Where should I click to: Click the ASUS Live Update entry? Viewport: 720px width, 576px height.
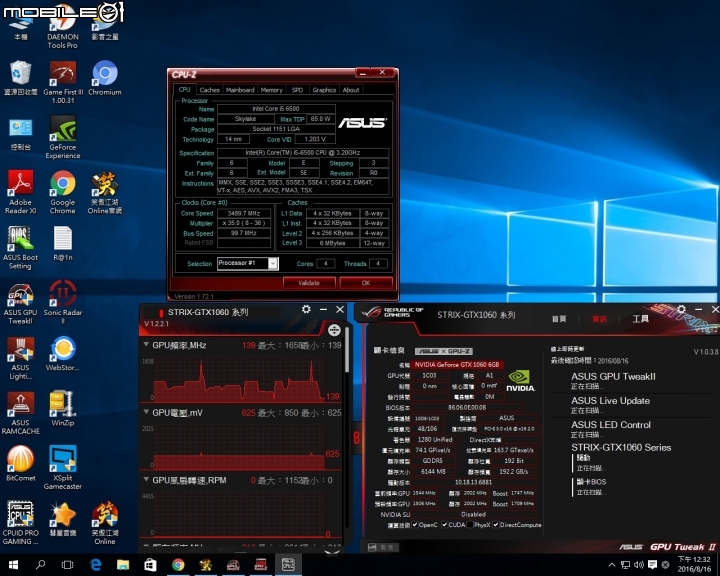tap(610, 401)
